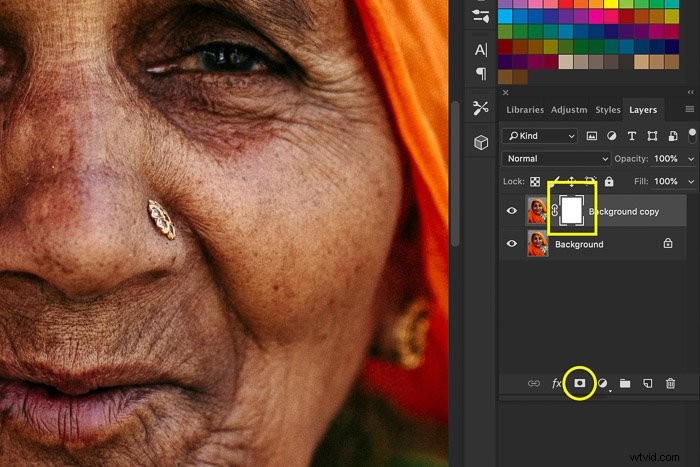This screenshot has height=467, width=700.
Task: Delete layer with the trash icon
Action: click(x=670, y=384)
